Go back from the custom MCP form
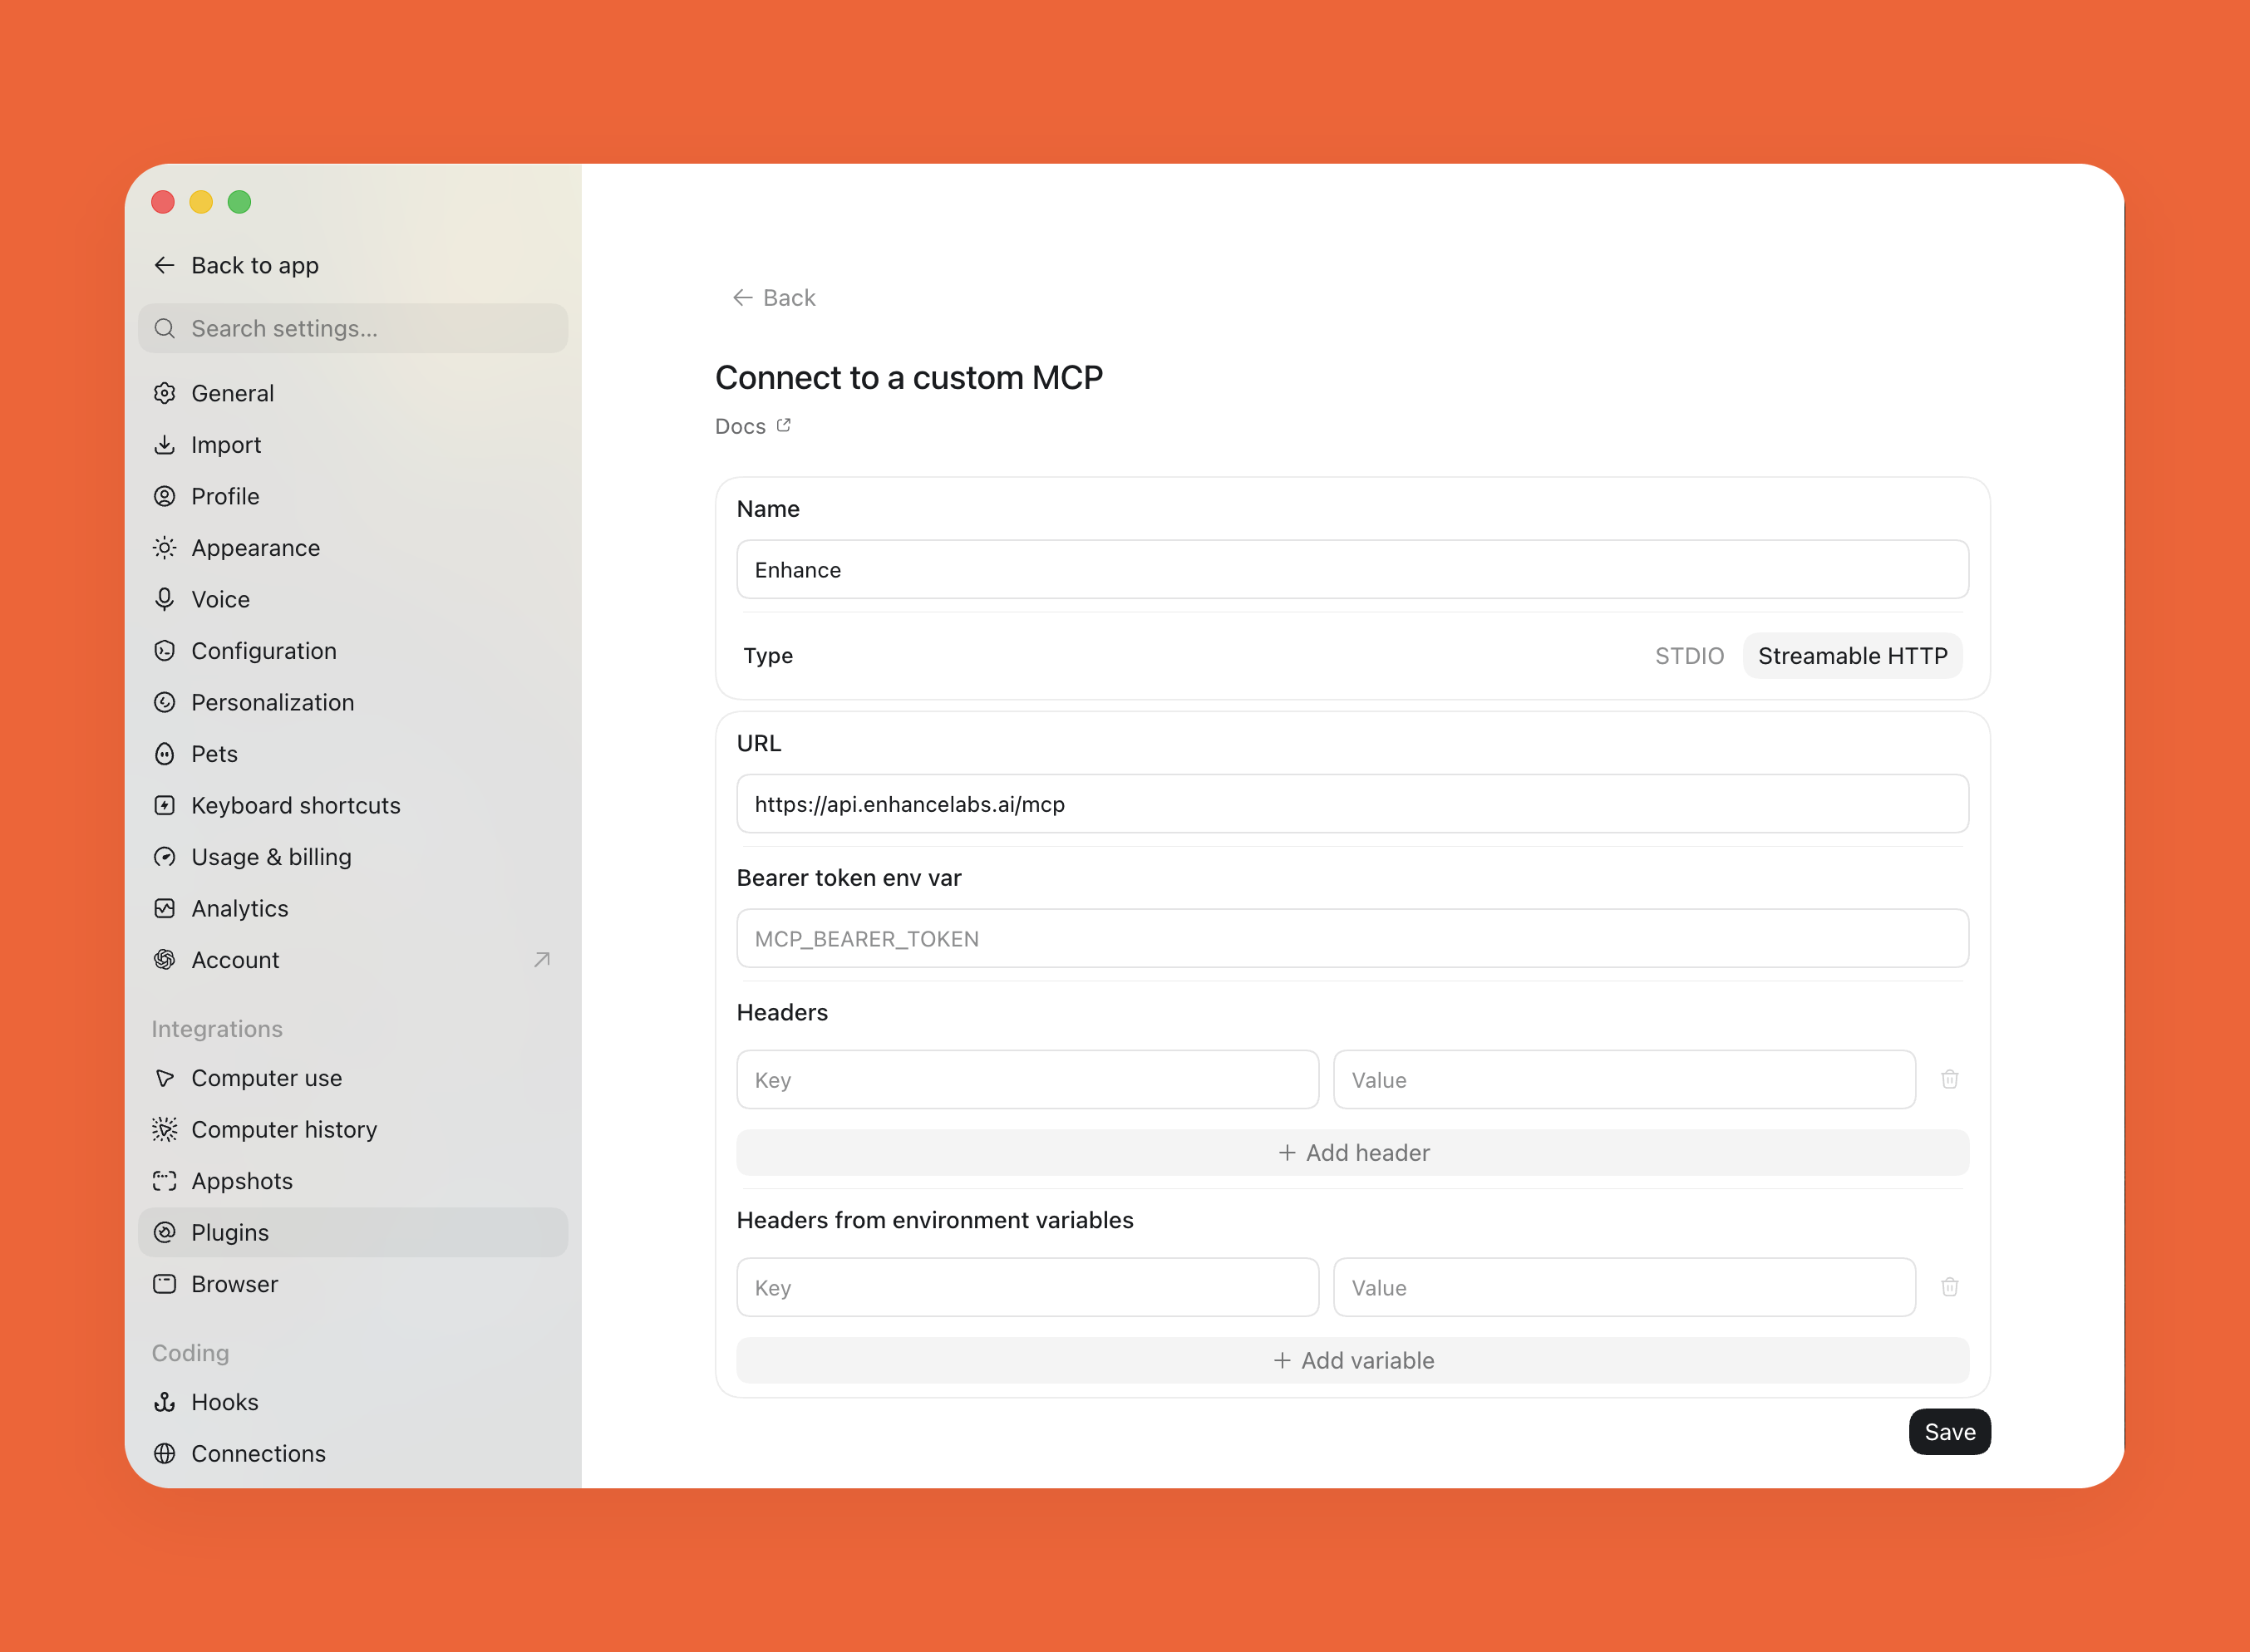2250x1652 pixels. pos(774,298)
